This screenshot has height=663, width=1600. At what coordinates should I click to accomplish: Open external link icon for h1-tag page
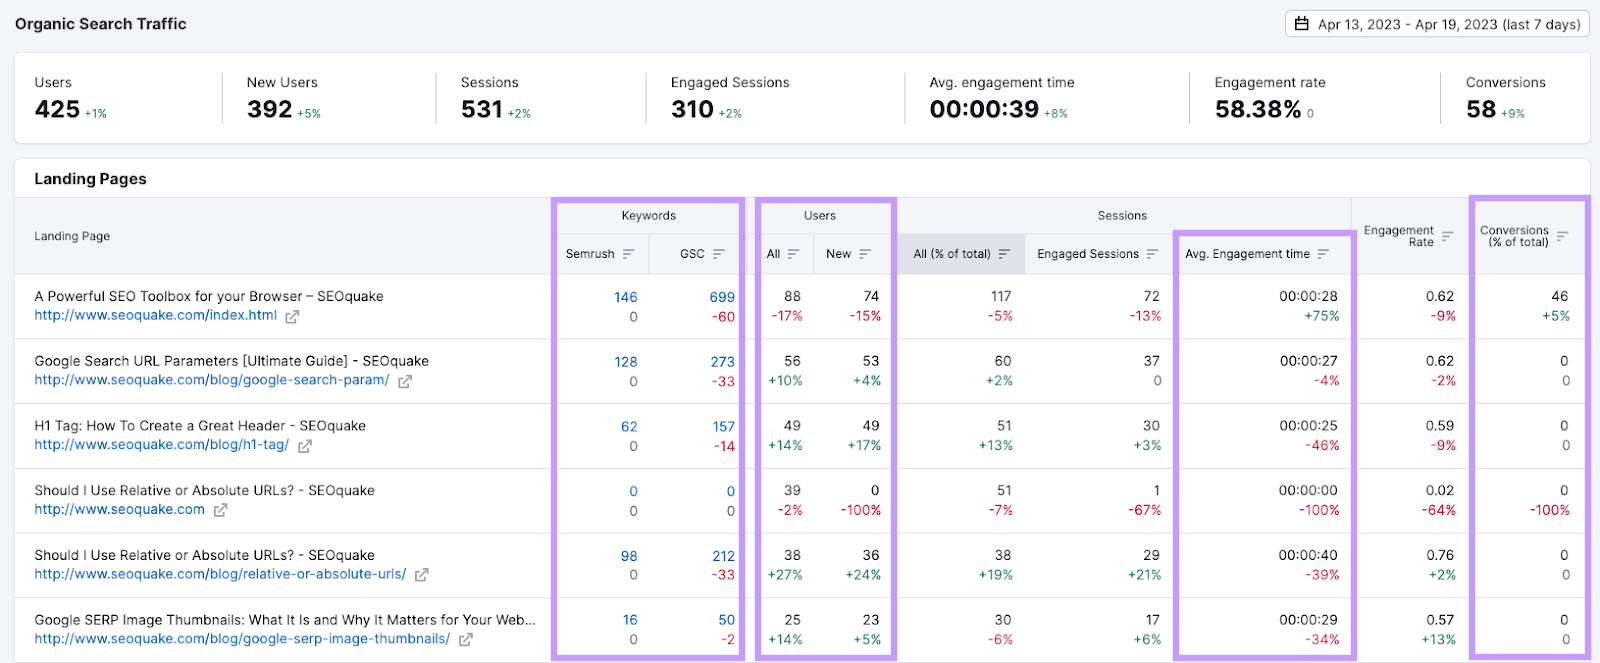pyautogui.click(x=305, y=446)
